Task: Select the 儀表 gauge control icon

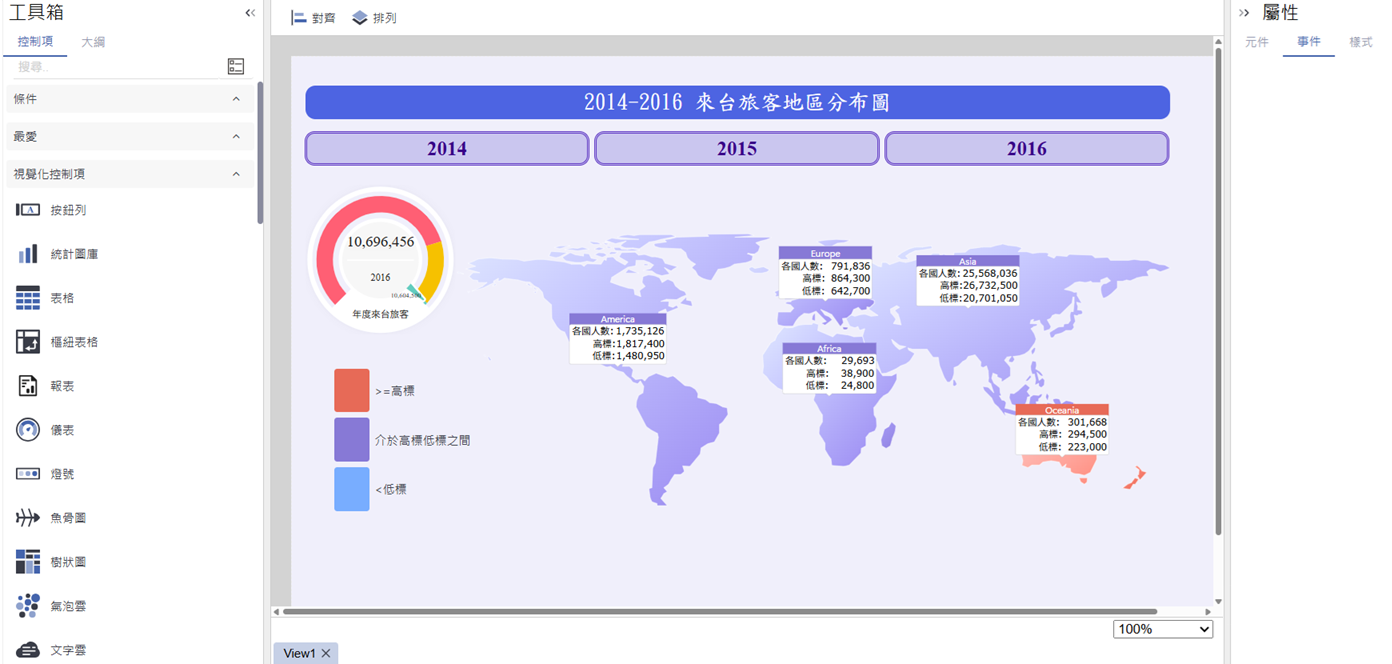Action: click(x=28, y=430)
